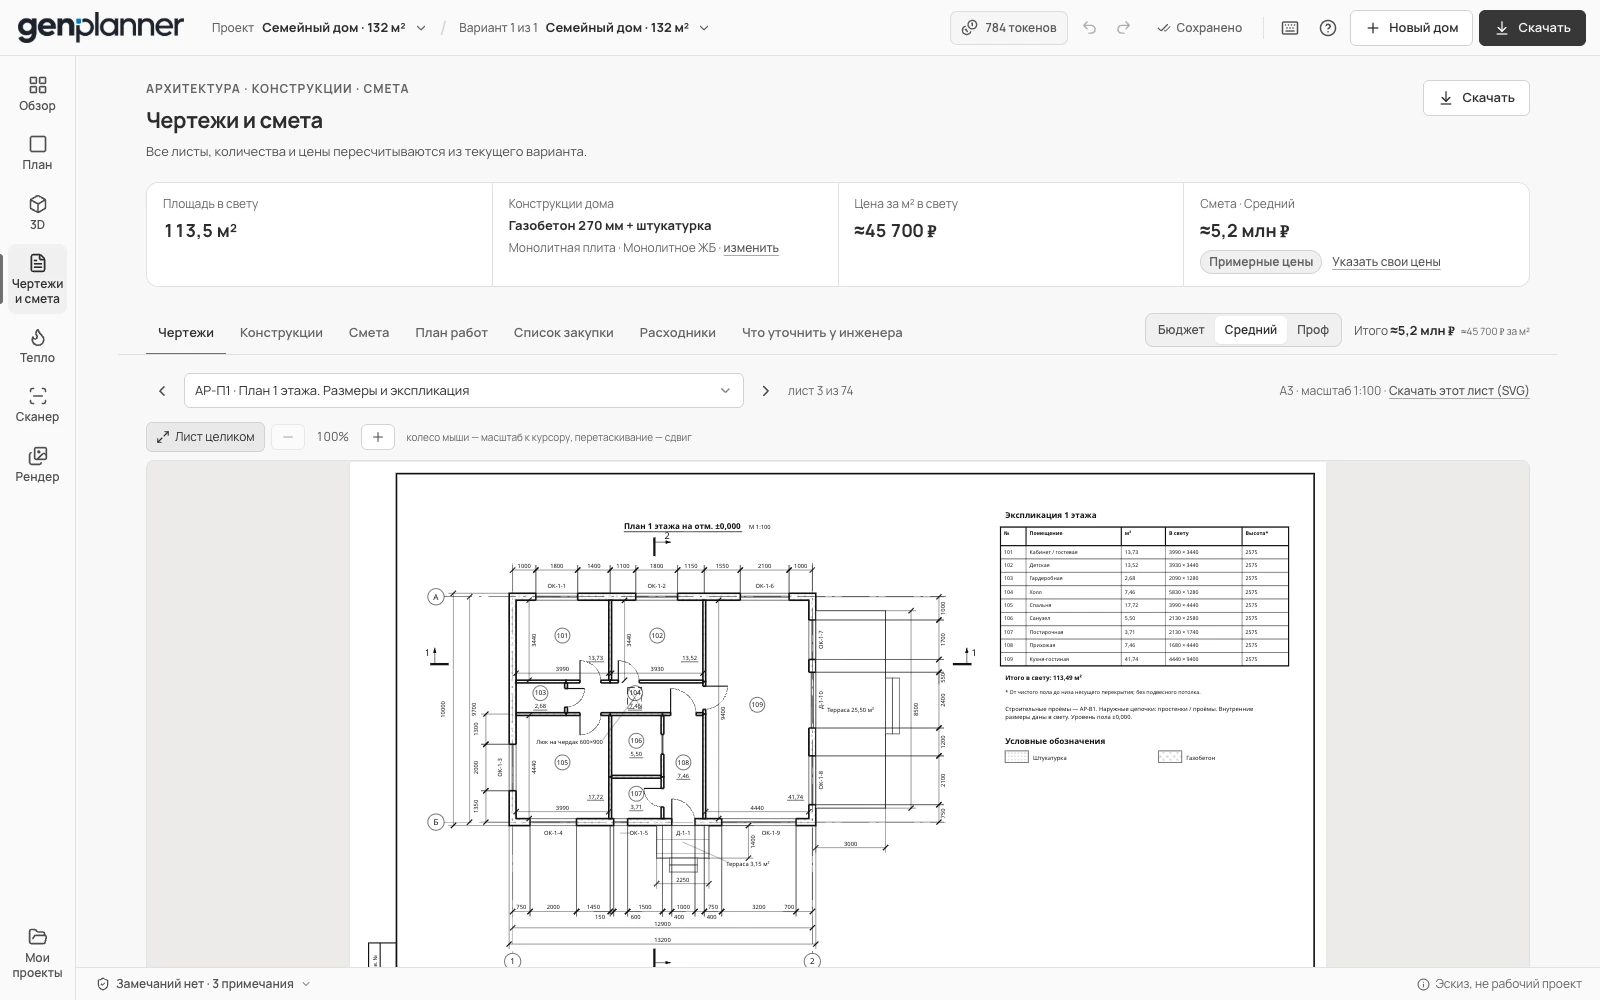
Task: Open Мои проекты folder
Action: point(37,953)
